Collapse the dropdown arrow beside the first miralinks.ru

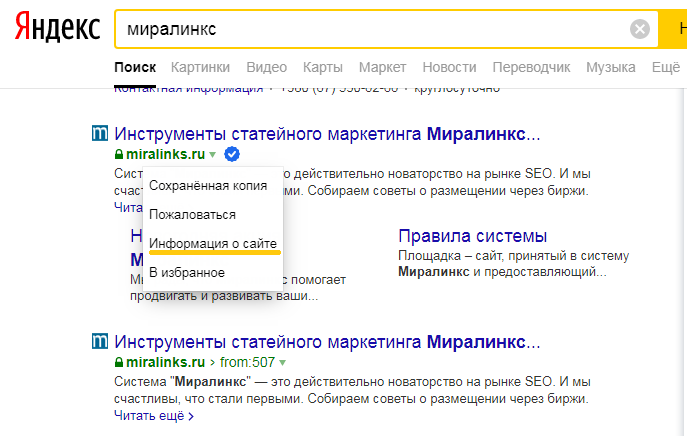click(x=212, y=155)
